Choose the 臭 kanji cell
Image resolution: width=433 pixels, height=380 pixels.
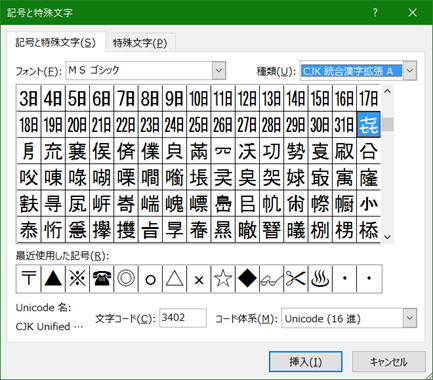point(248,177)
